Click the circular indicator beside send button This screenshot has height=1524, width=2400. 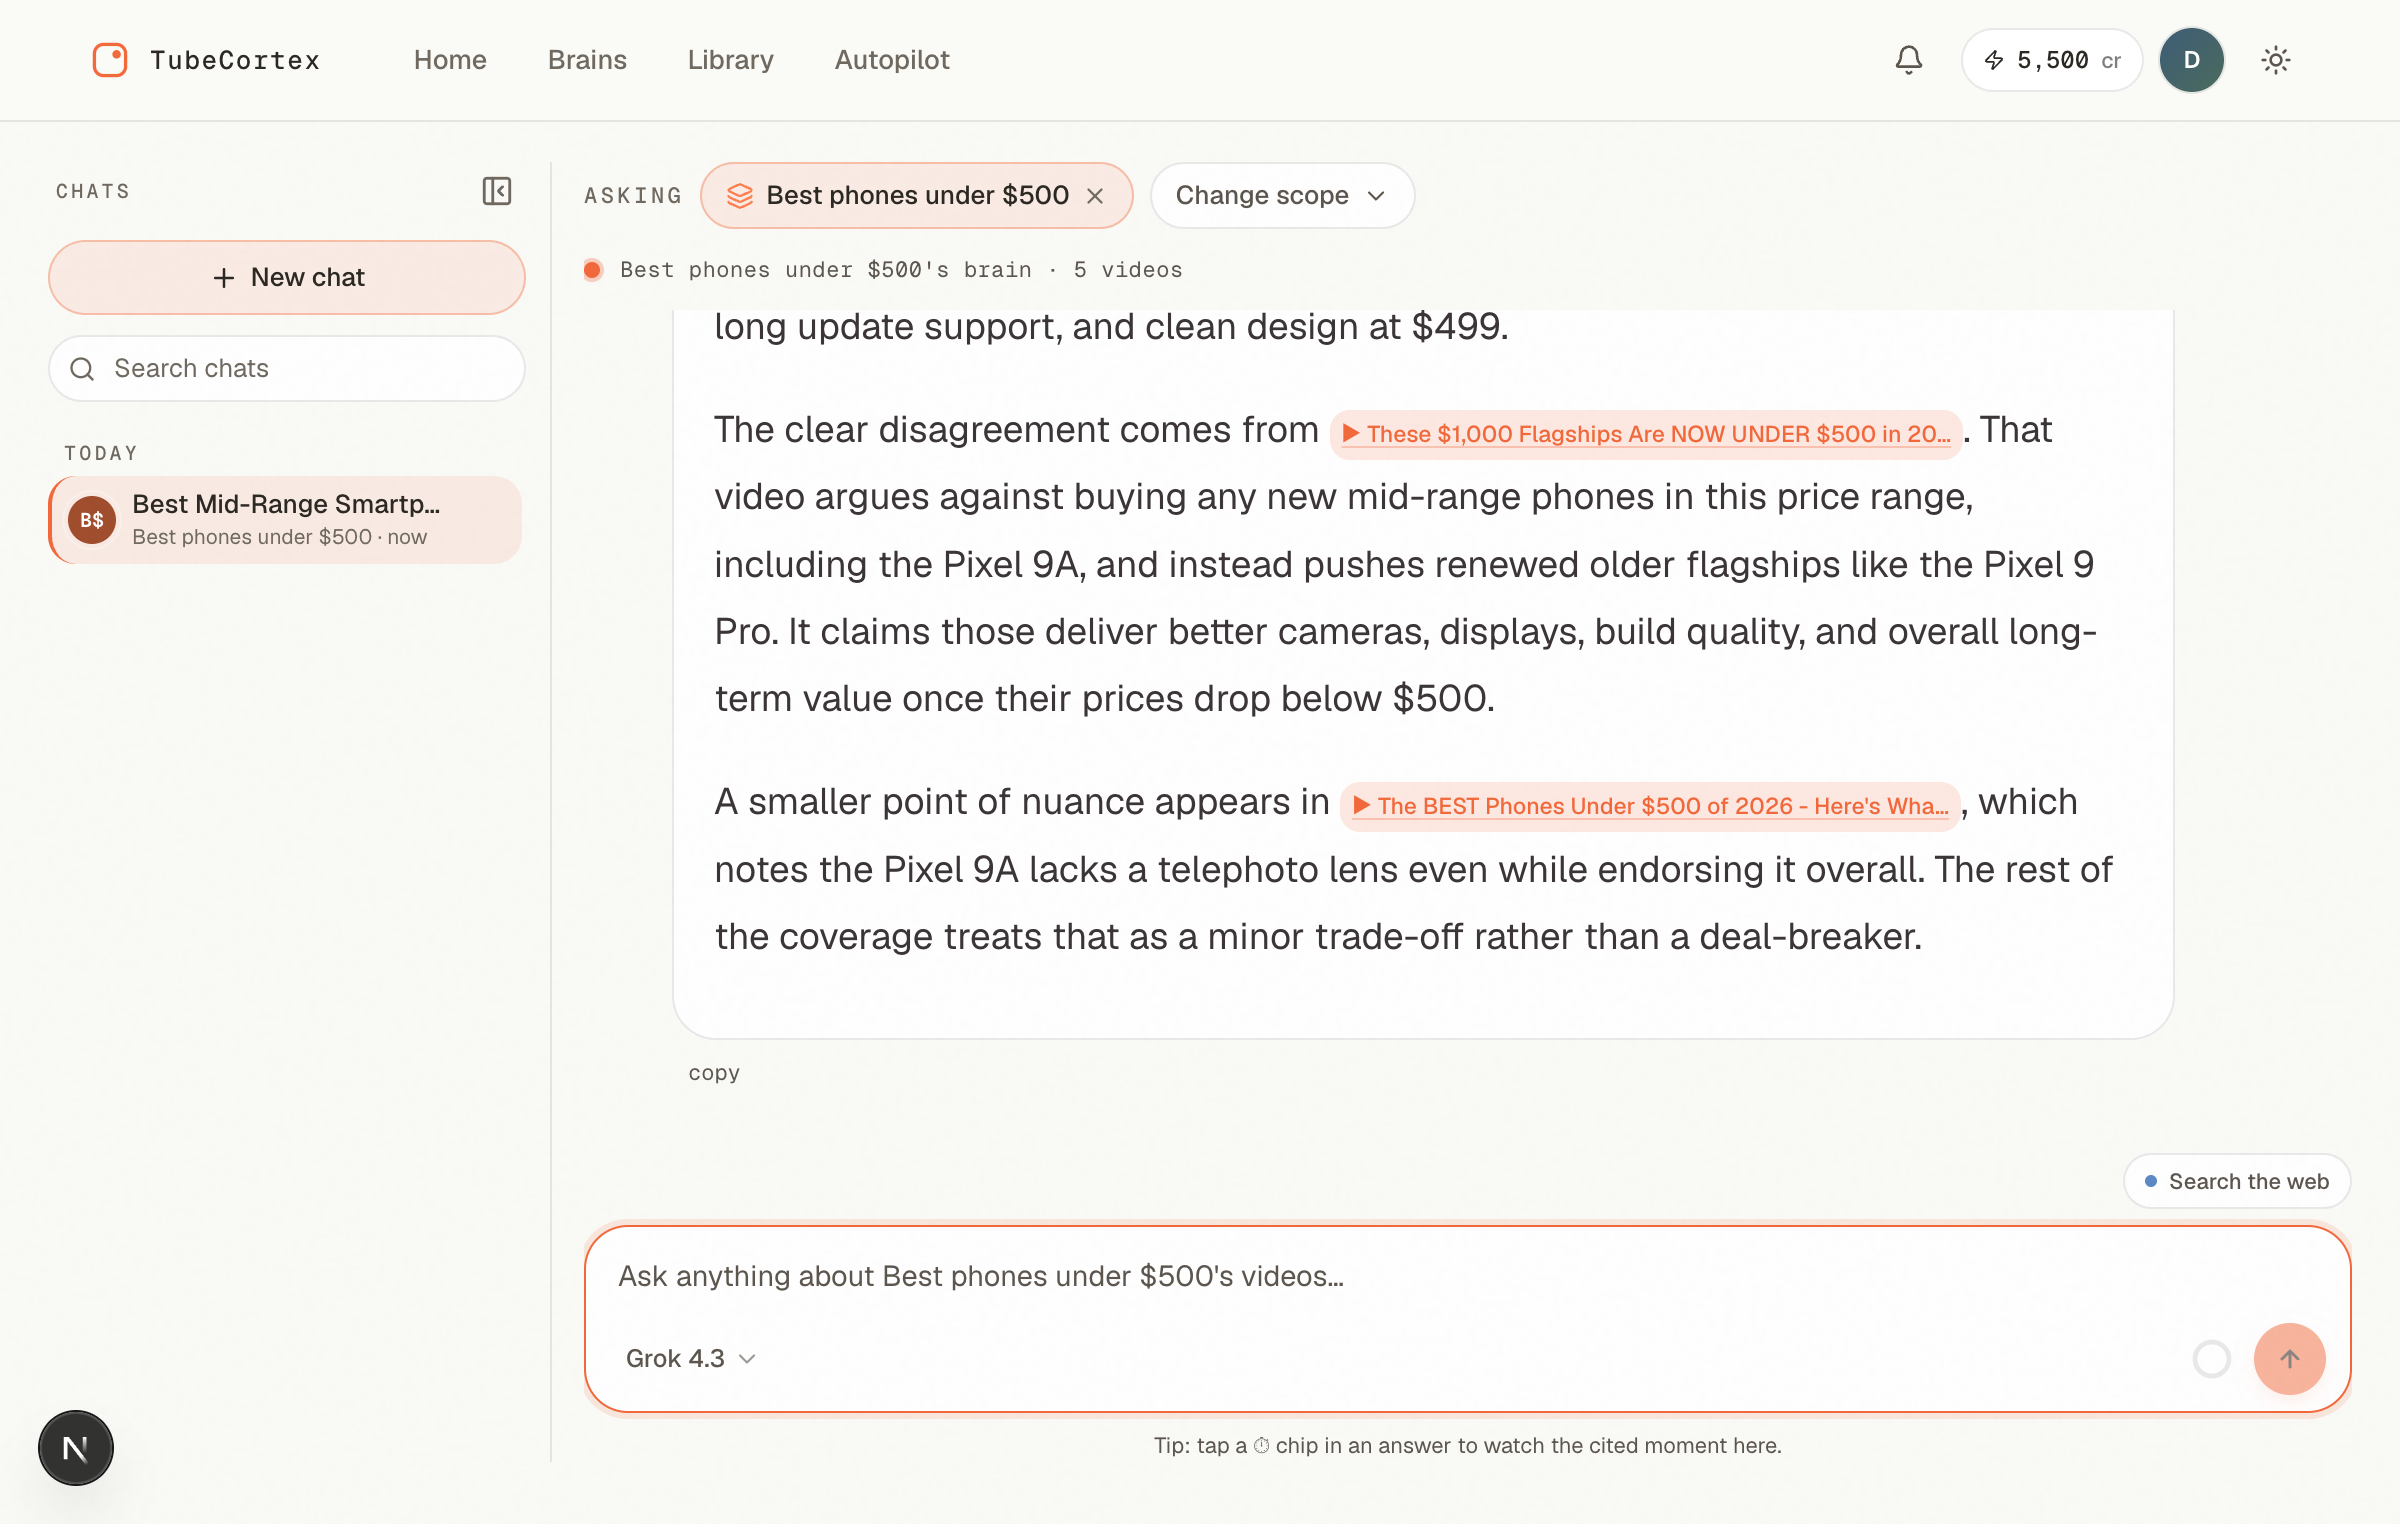2212,1358
